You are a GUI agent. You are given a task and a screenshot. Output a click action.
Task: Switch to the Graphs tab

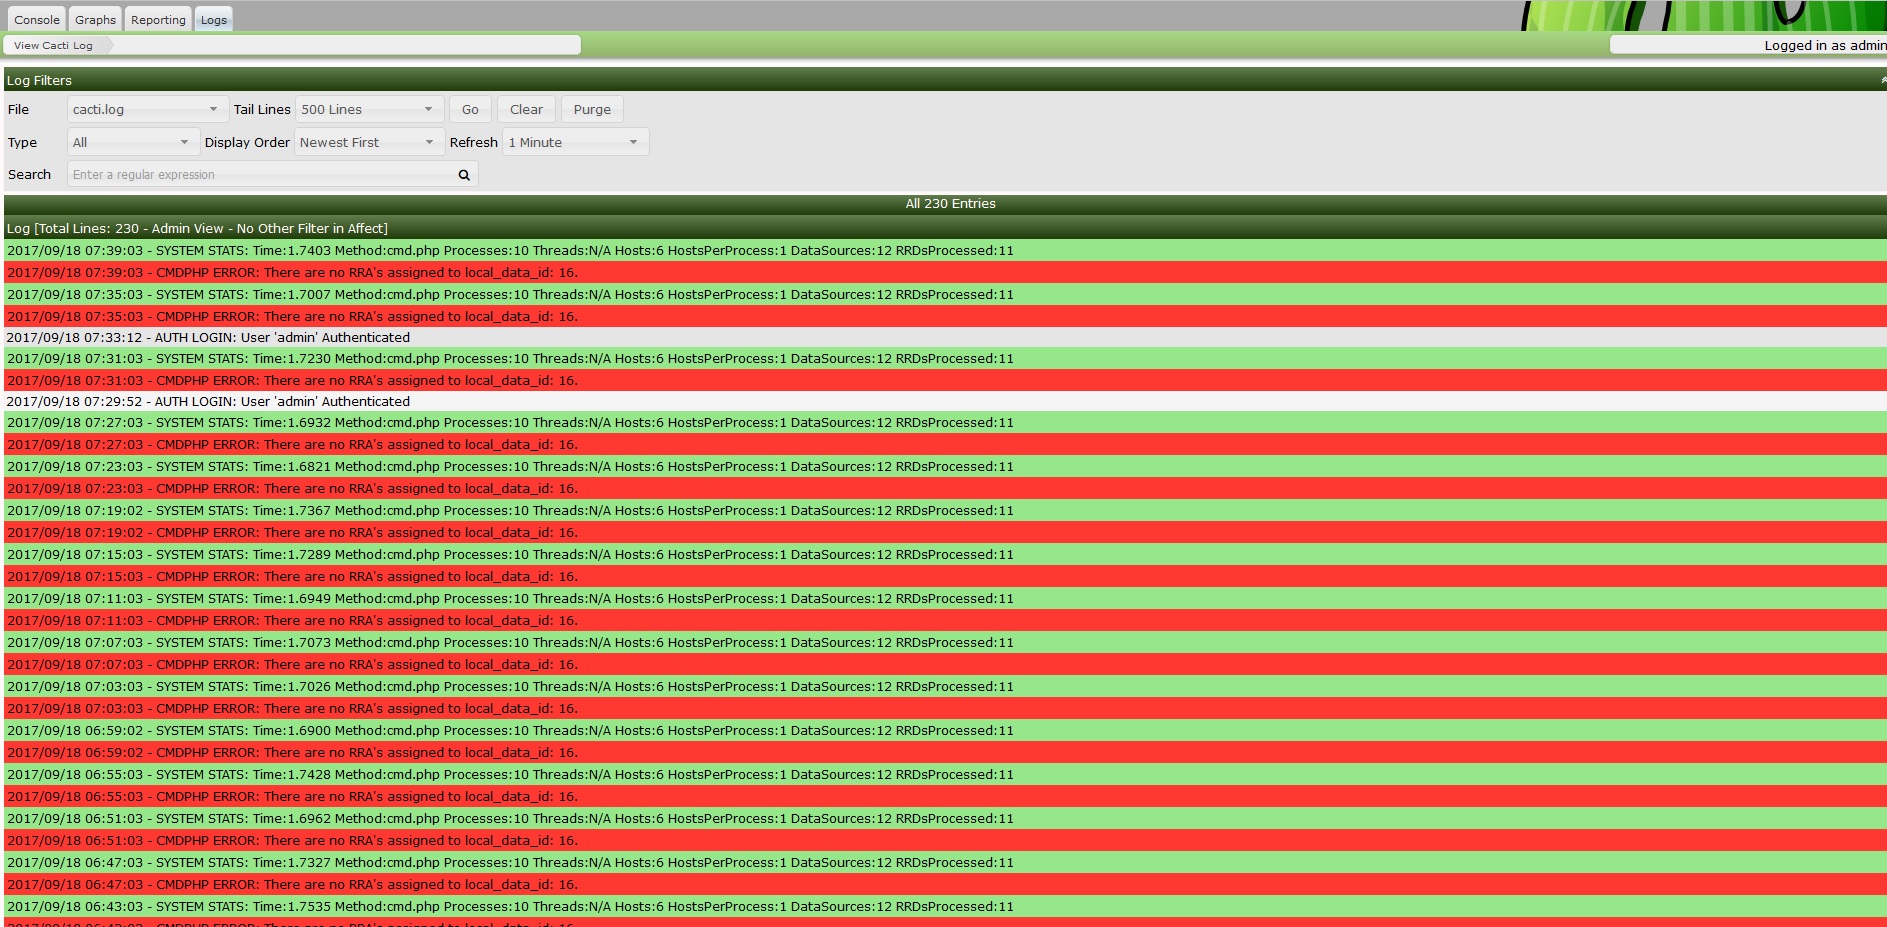pyautogui.click(x=95, y=19)
